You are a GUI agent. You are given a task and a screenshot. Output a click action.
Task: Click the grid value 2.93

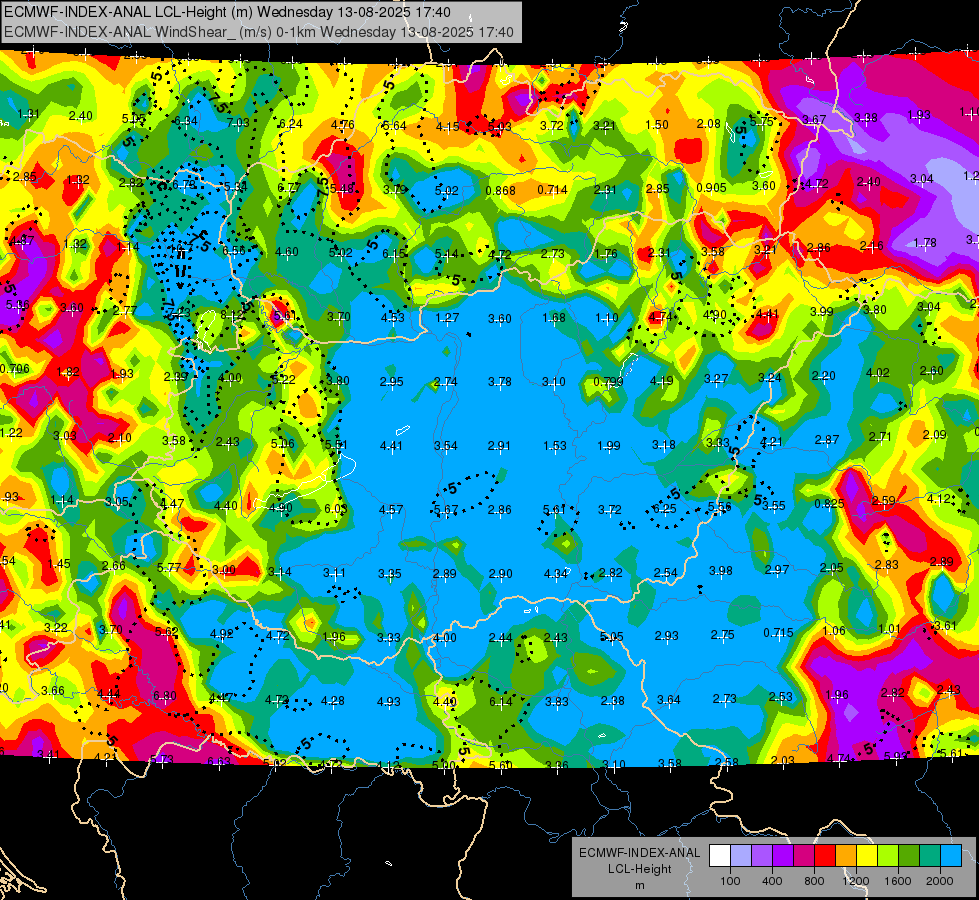[666, 635]
